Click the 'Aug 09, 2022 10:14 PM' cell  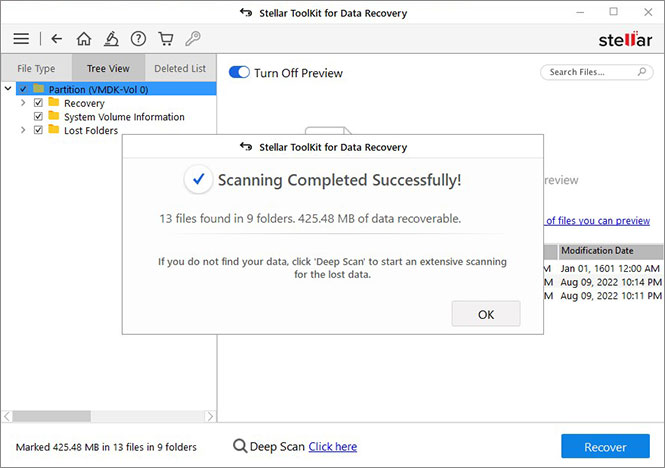[x=611, y=282]
